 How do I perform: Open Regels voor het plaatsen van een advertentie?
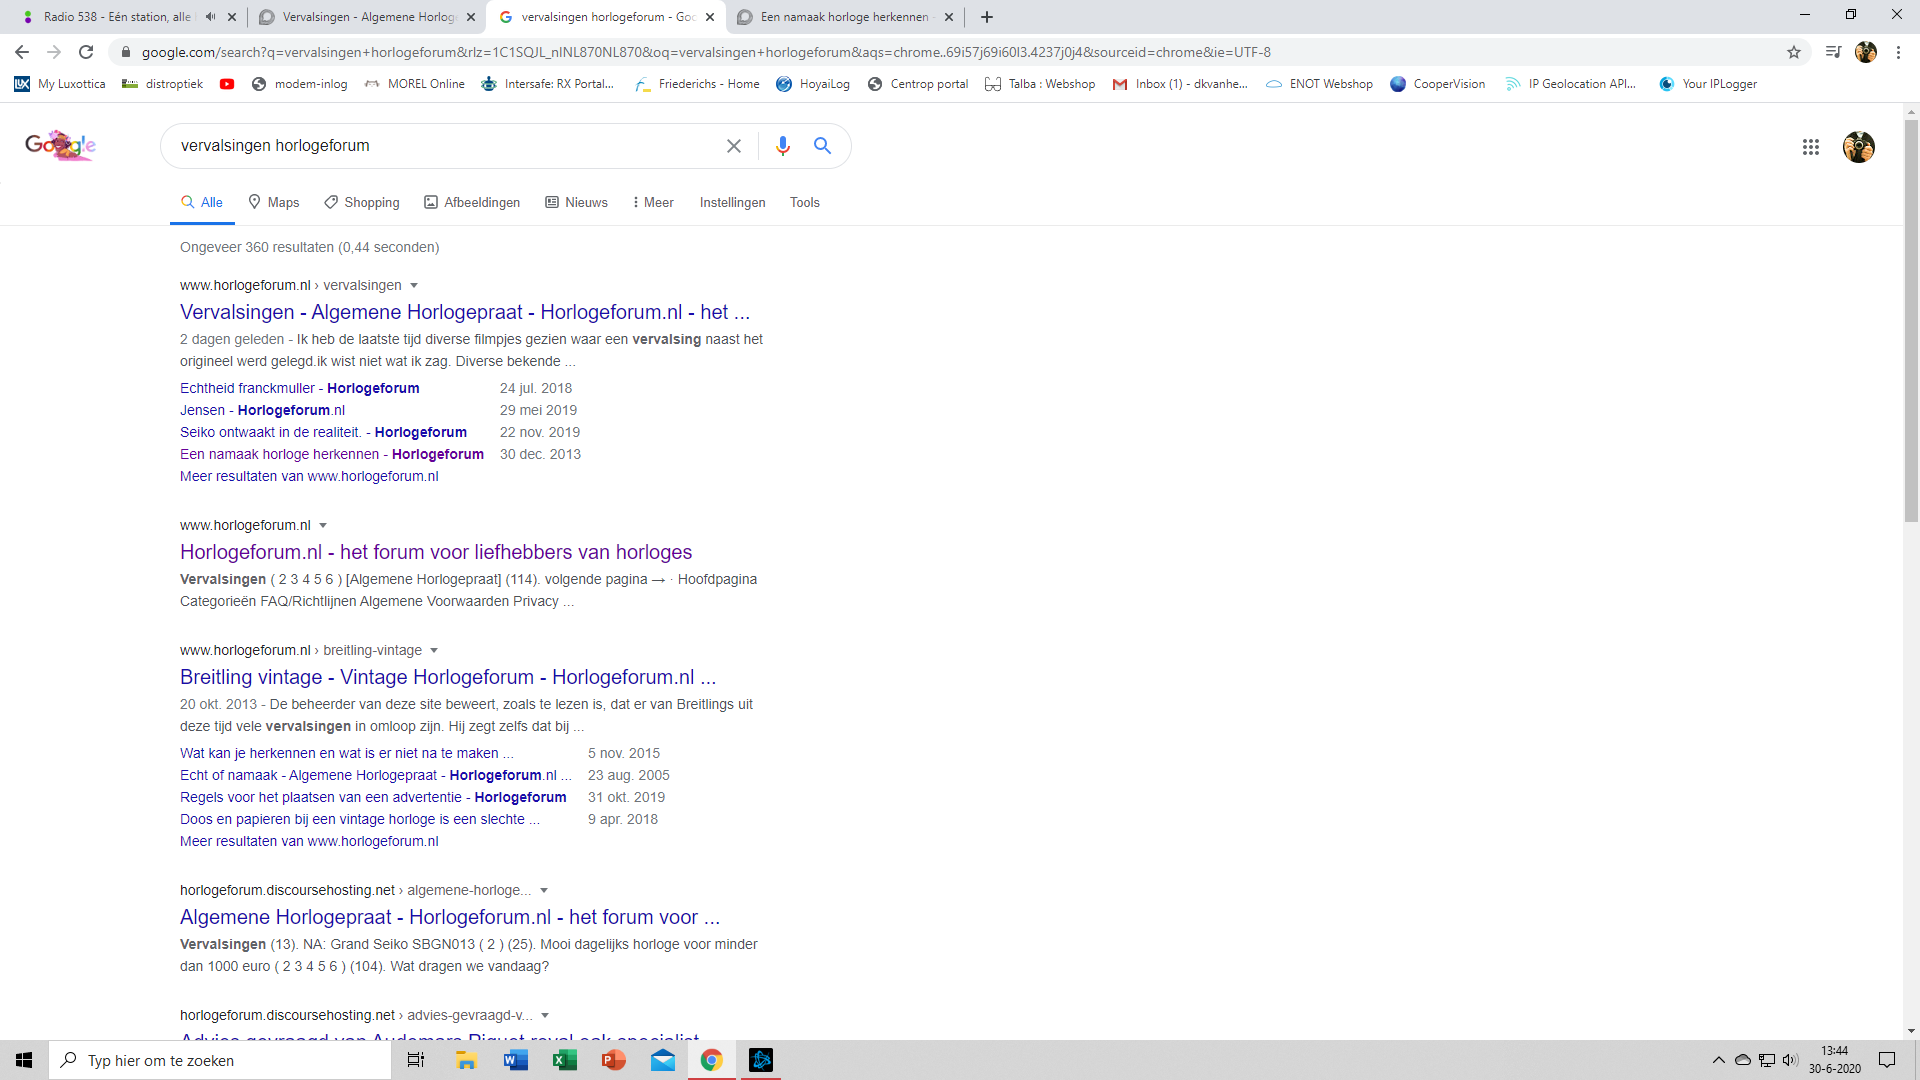click(373, 797)
